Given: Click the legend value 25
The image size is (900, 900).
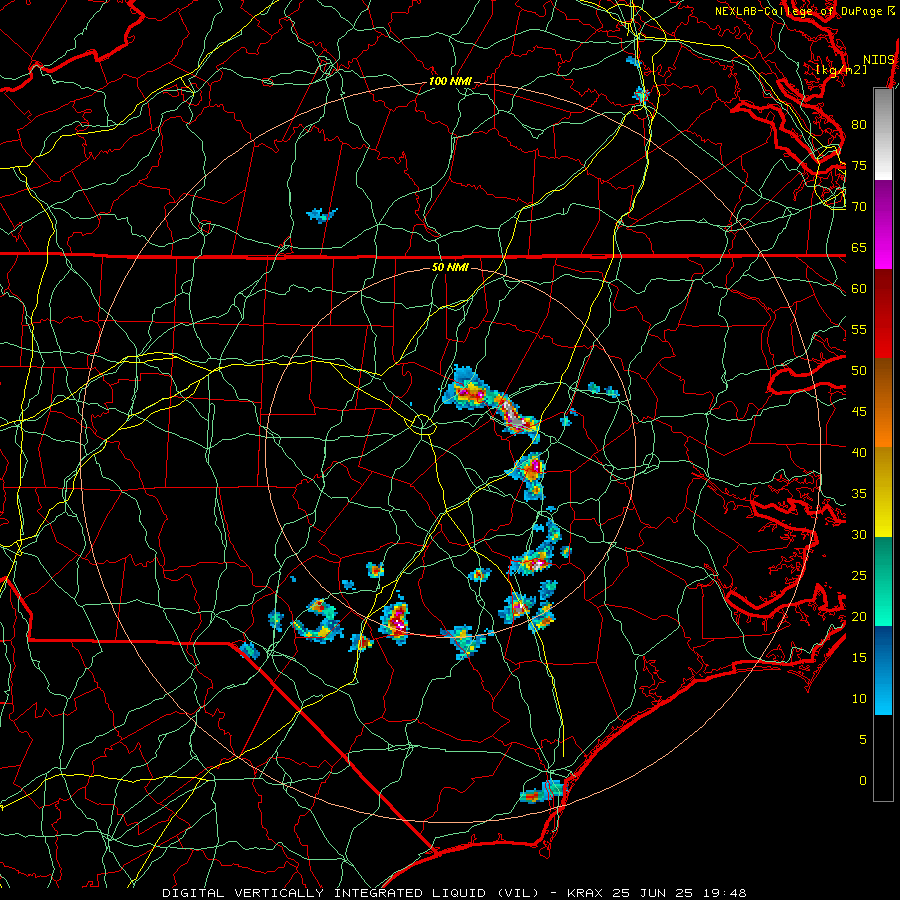Looking at the screenshot, I should 859,576.
